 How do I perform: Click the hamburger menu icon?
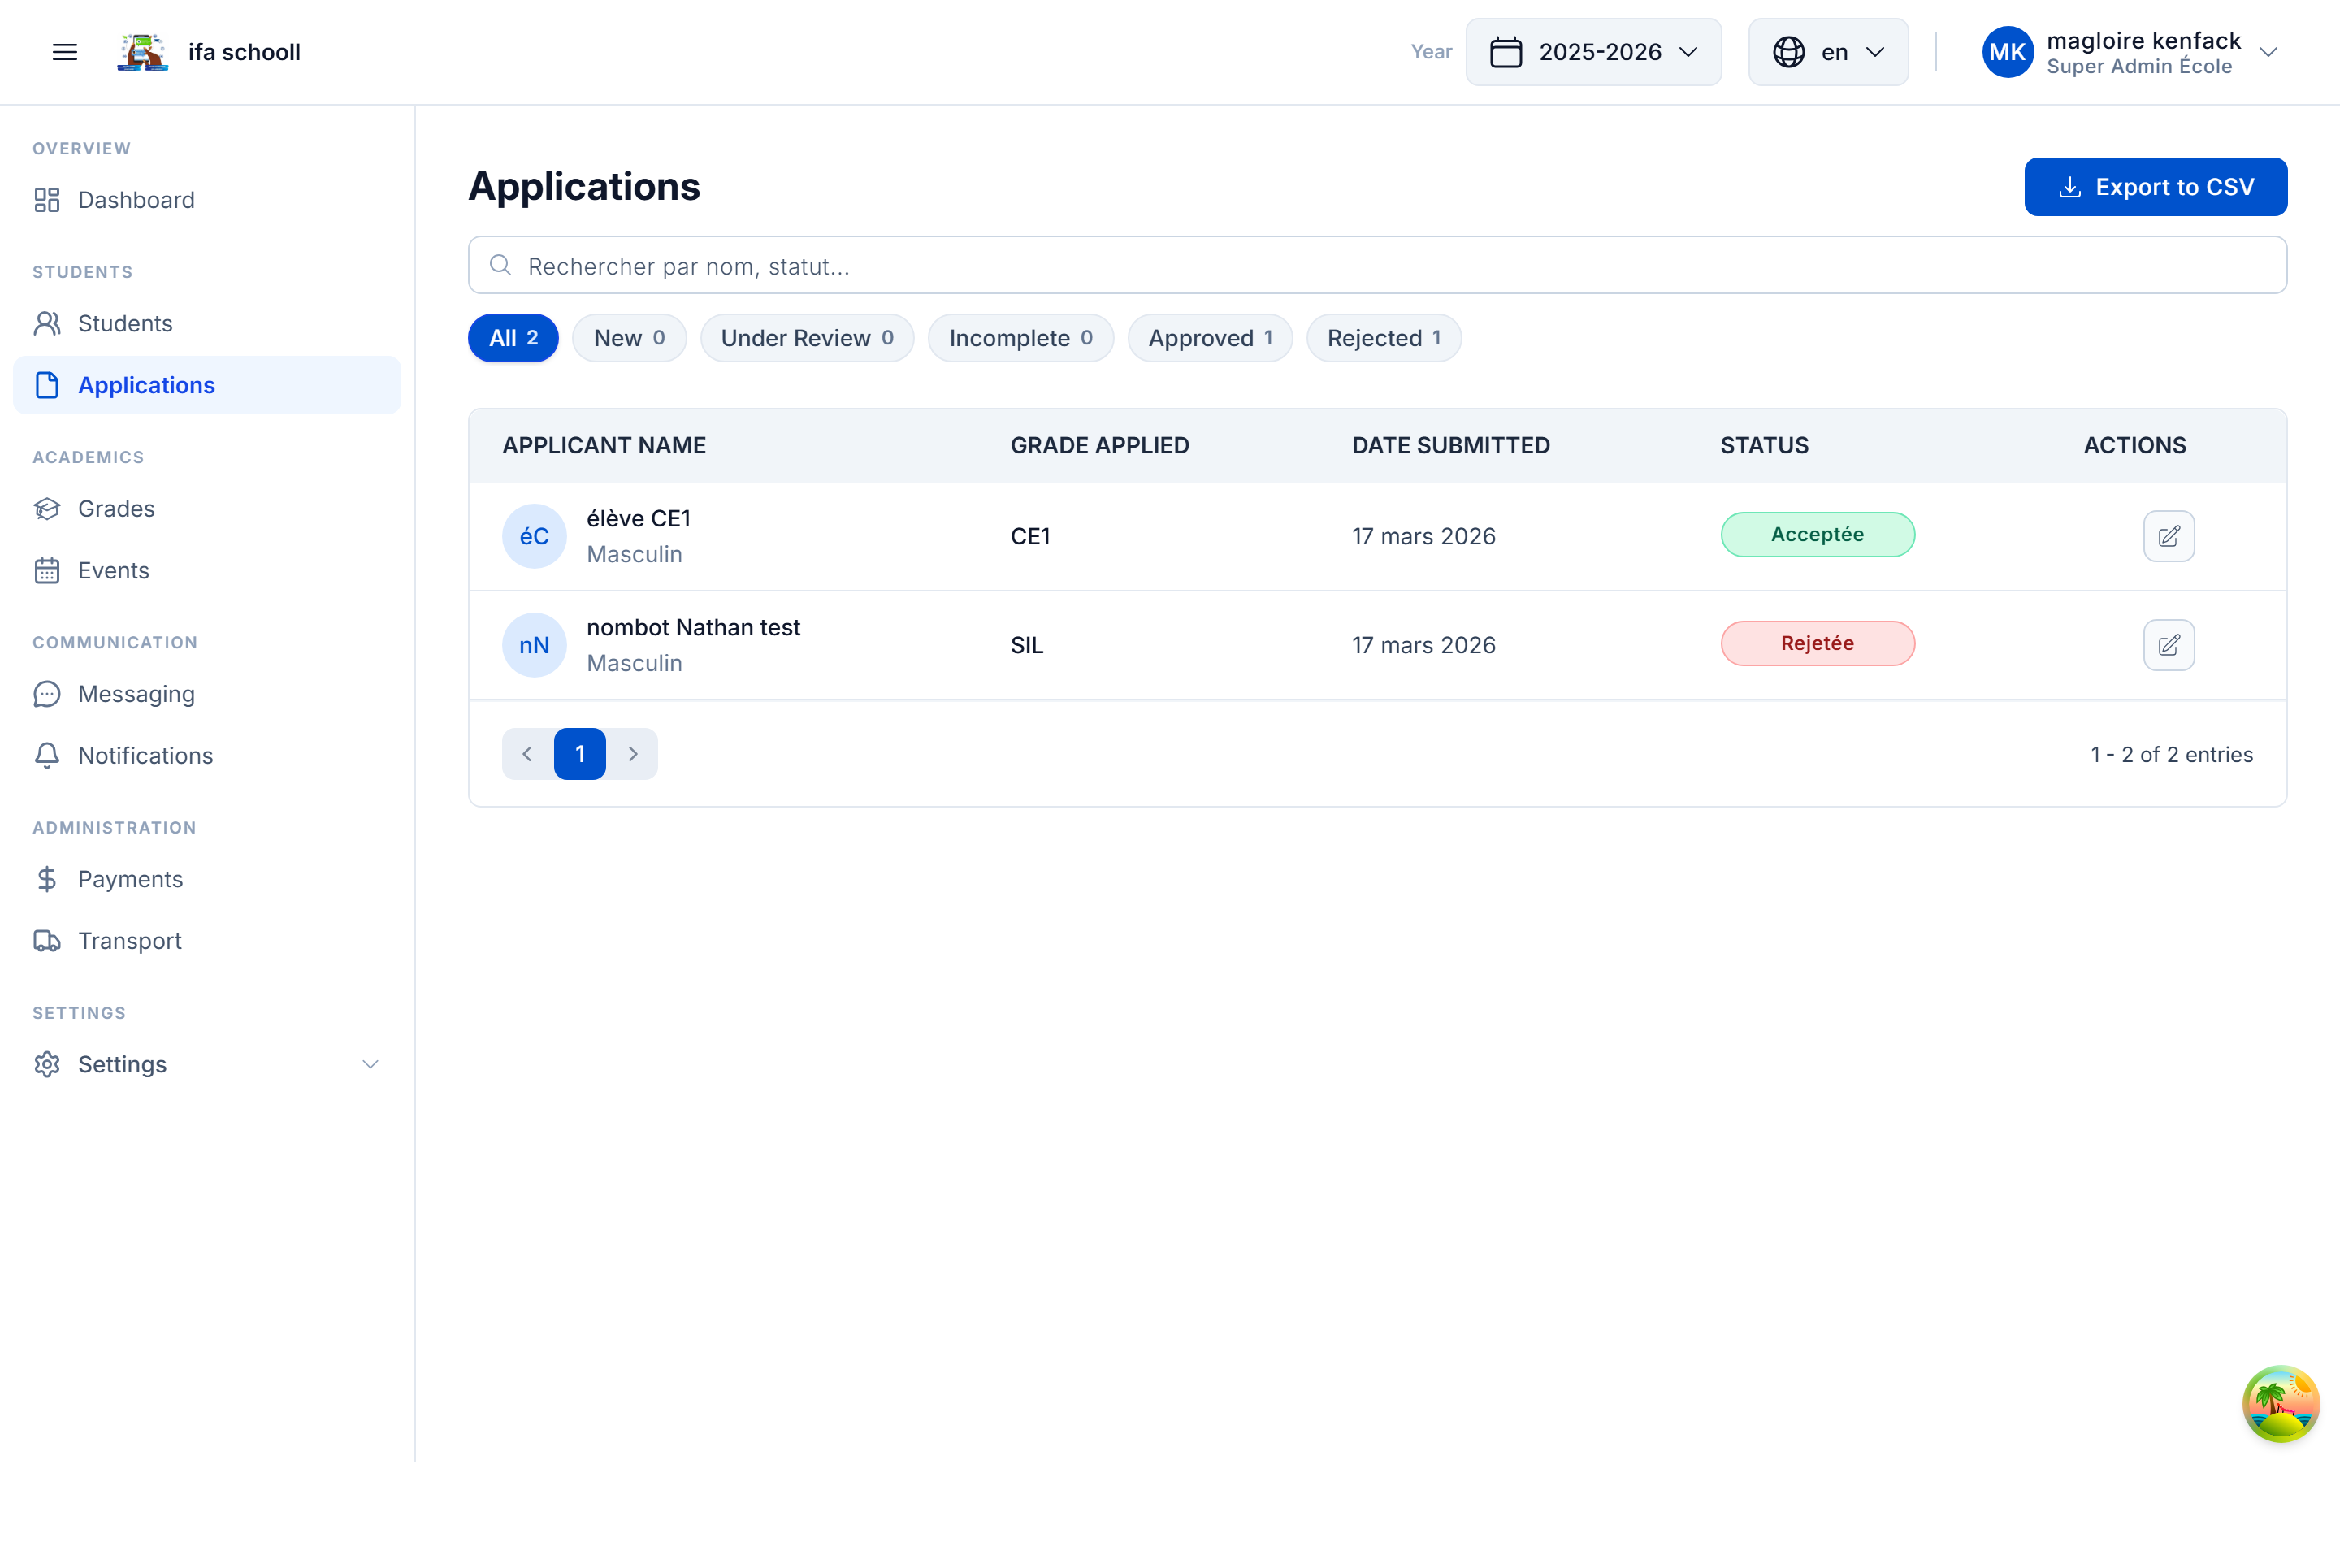coord(65,52)
